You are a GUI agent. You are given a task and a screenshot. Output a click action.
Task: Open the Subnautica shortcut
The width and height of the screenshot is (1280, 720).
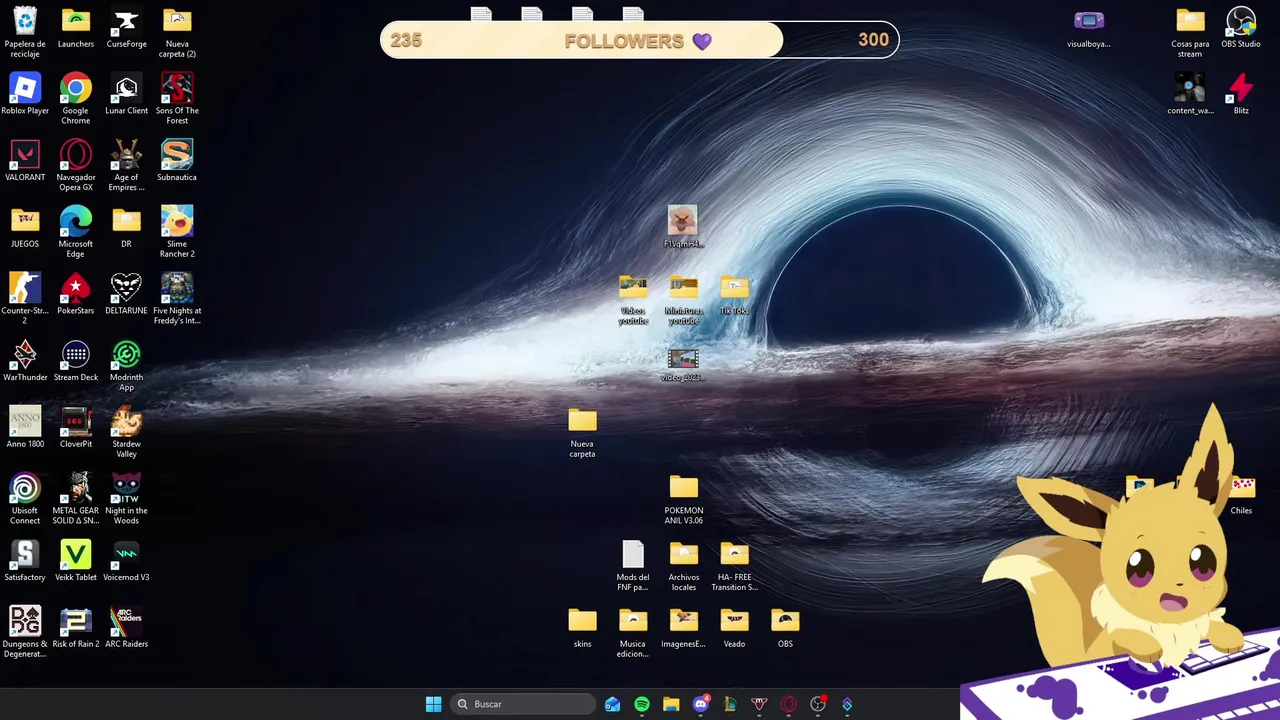[x=177, y=155]
